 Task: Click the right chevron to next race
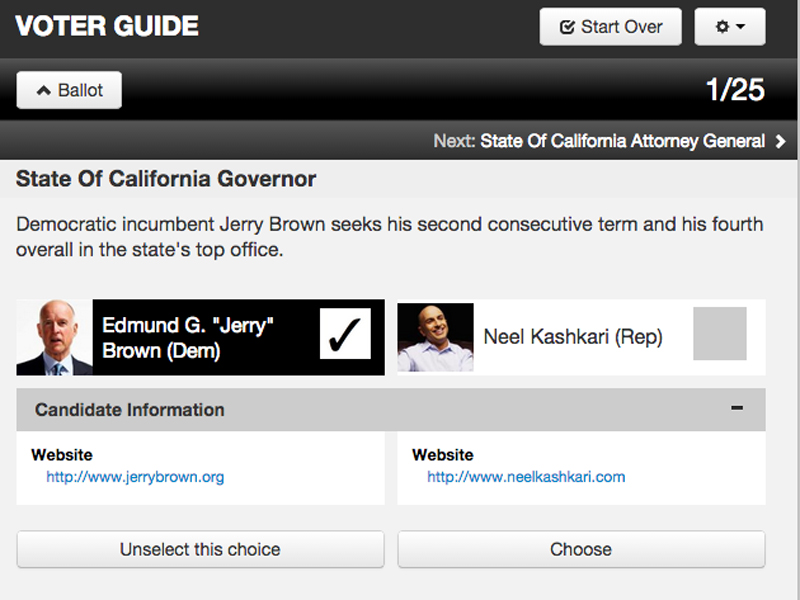coord(780,141)
